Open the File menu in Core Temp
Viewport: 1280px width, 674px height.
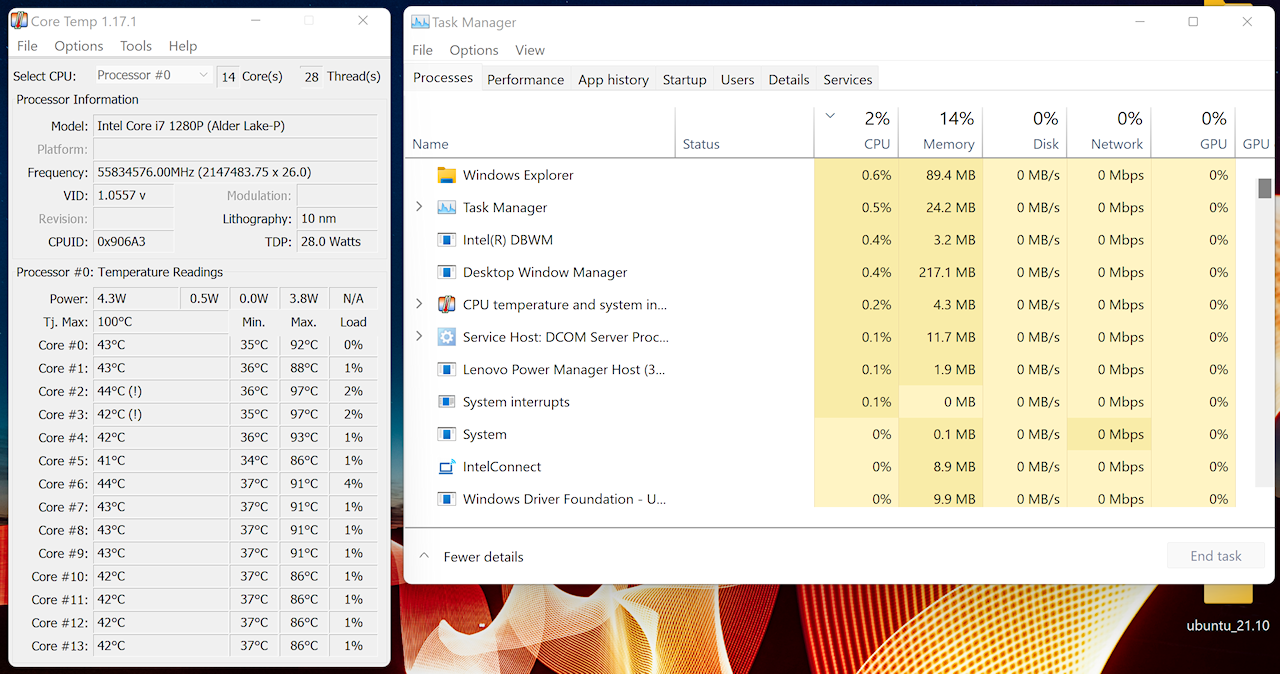coord(27,46)
